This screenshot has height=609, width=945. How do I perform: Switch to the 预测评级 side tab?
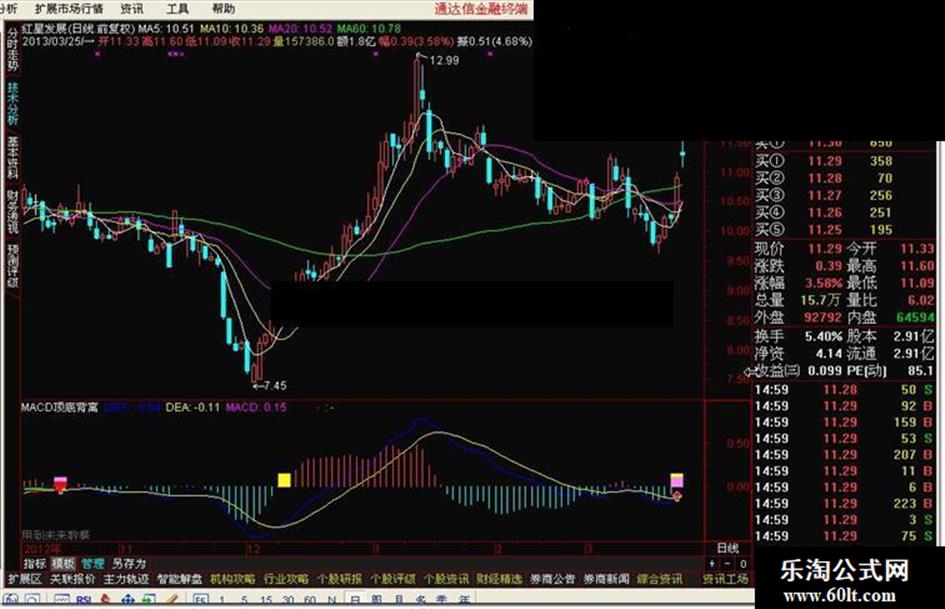pos(13,265)
